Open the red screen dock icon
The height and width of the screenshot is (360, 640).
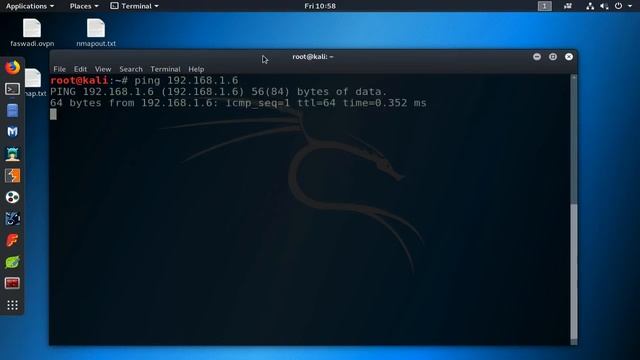point(12,283)
